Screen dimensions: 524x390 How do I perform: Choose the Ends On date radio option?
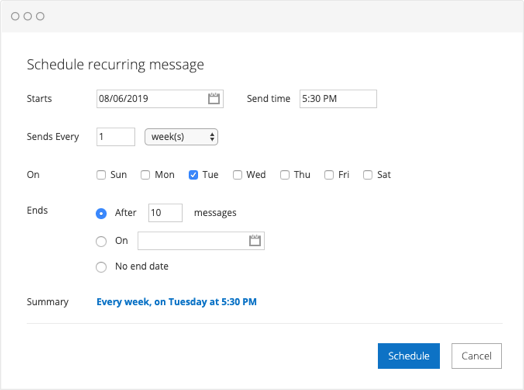(101, 241)
